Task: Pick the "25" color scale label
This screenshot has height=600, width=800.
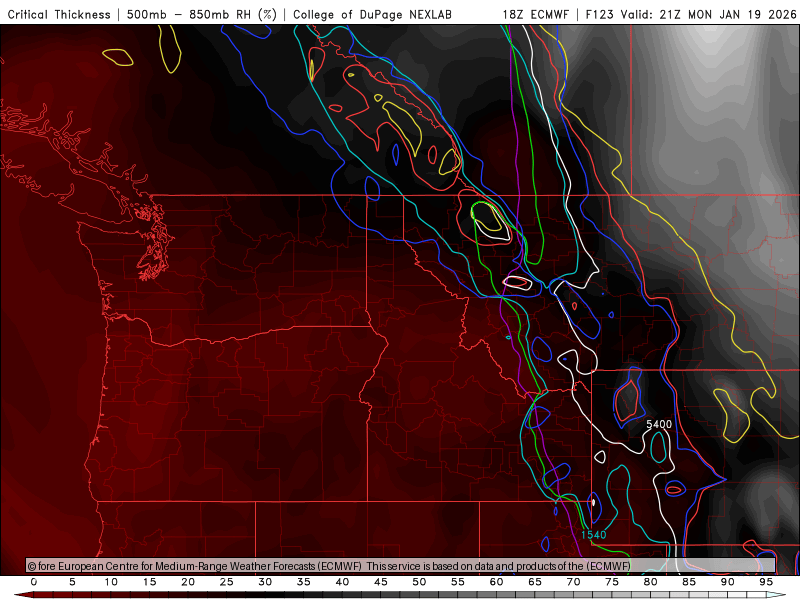Action: pos(227,582)
